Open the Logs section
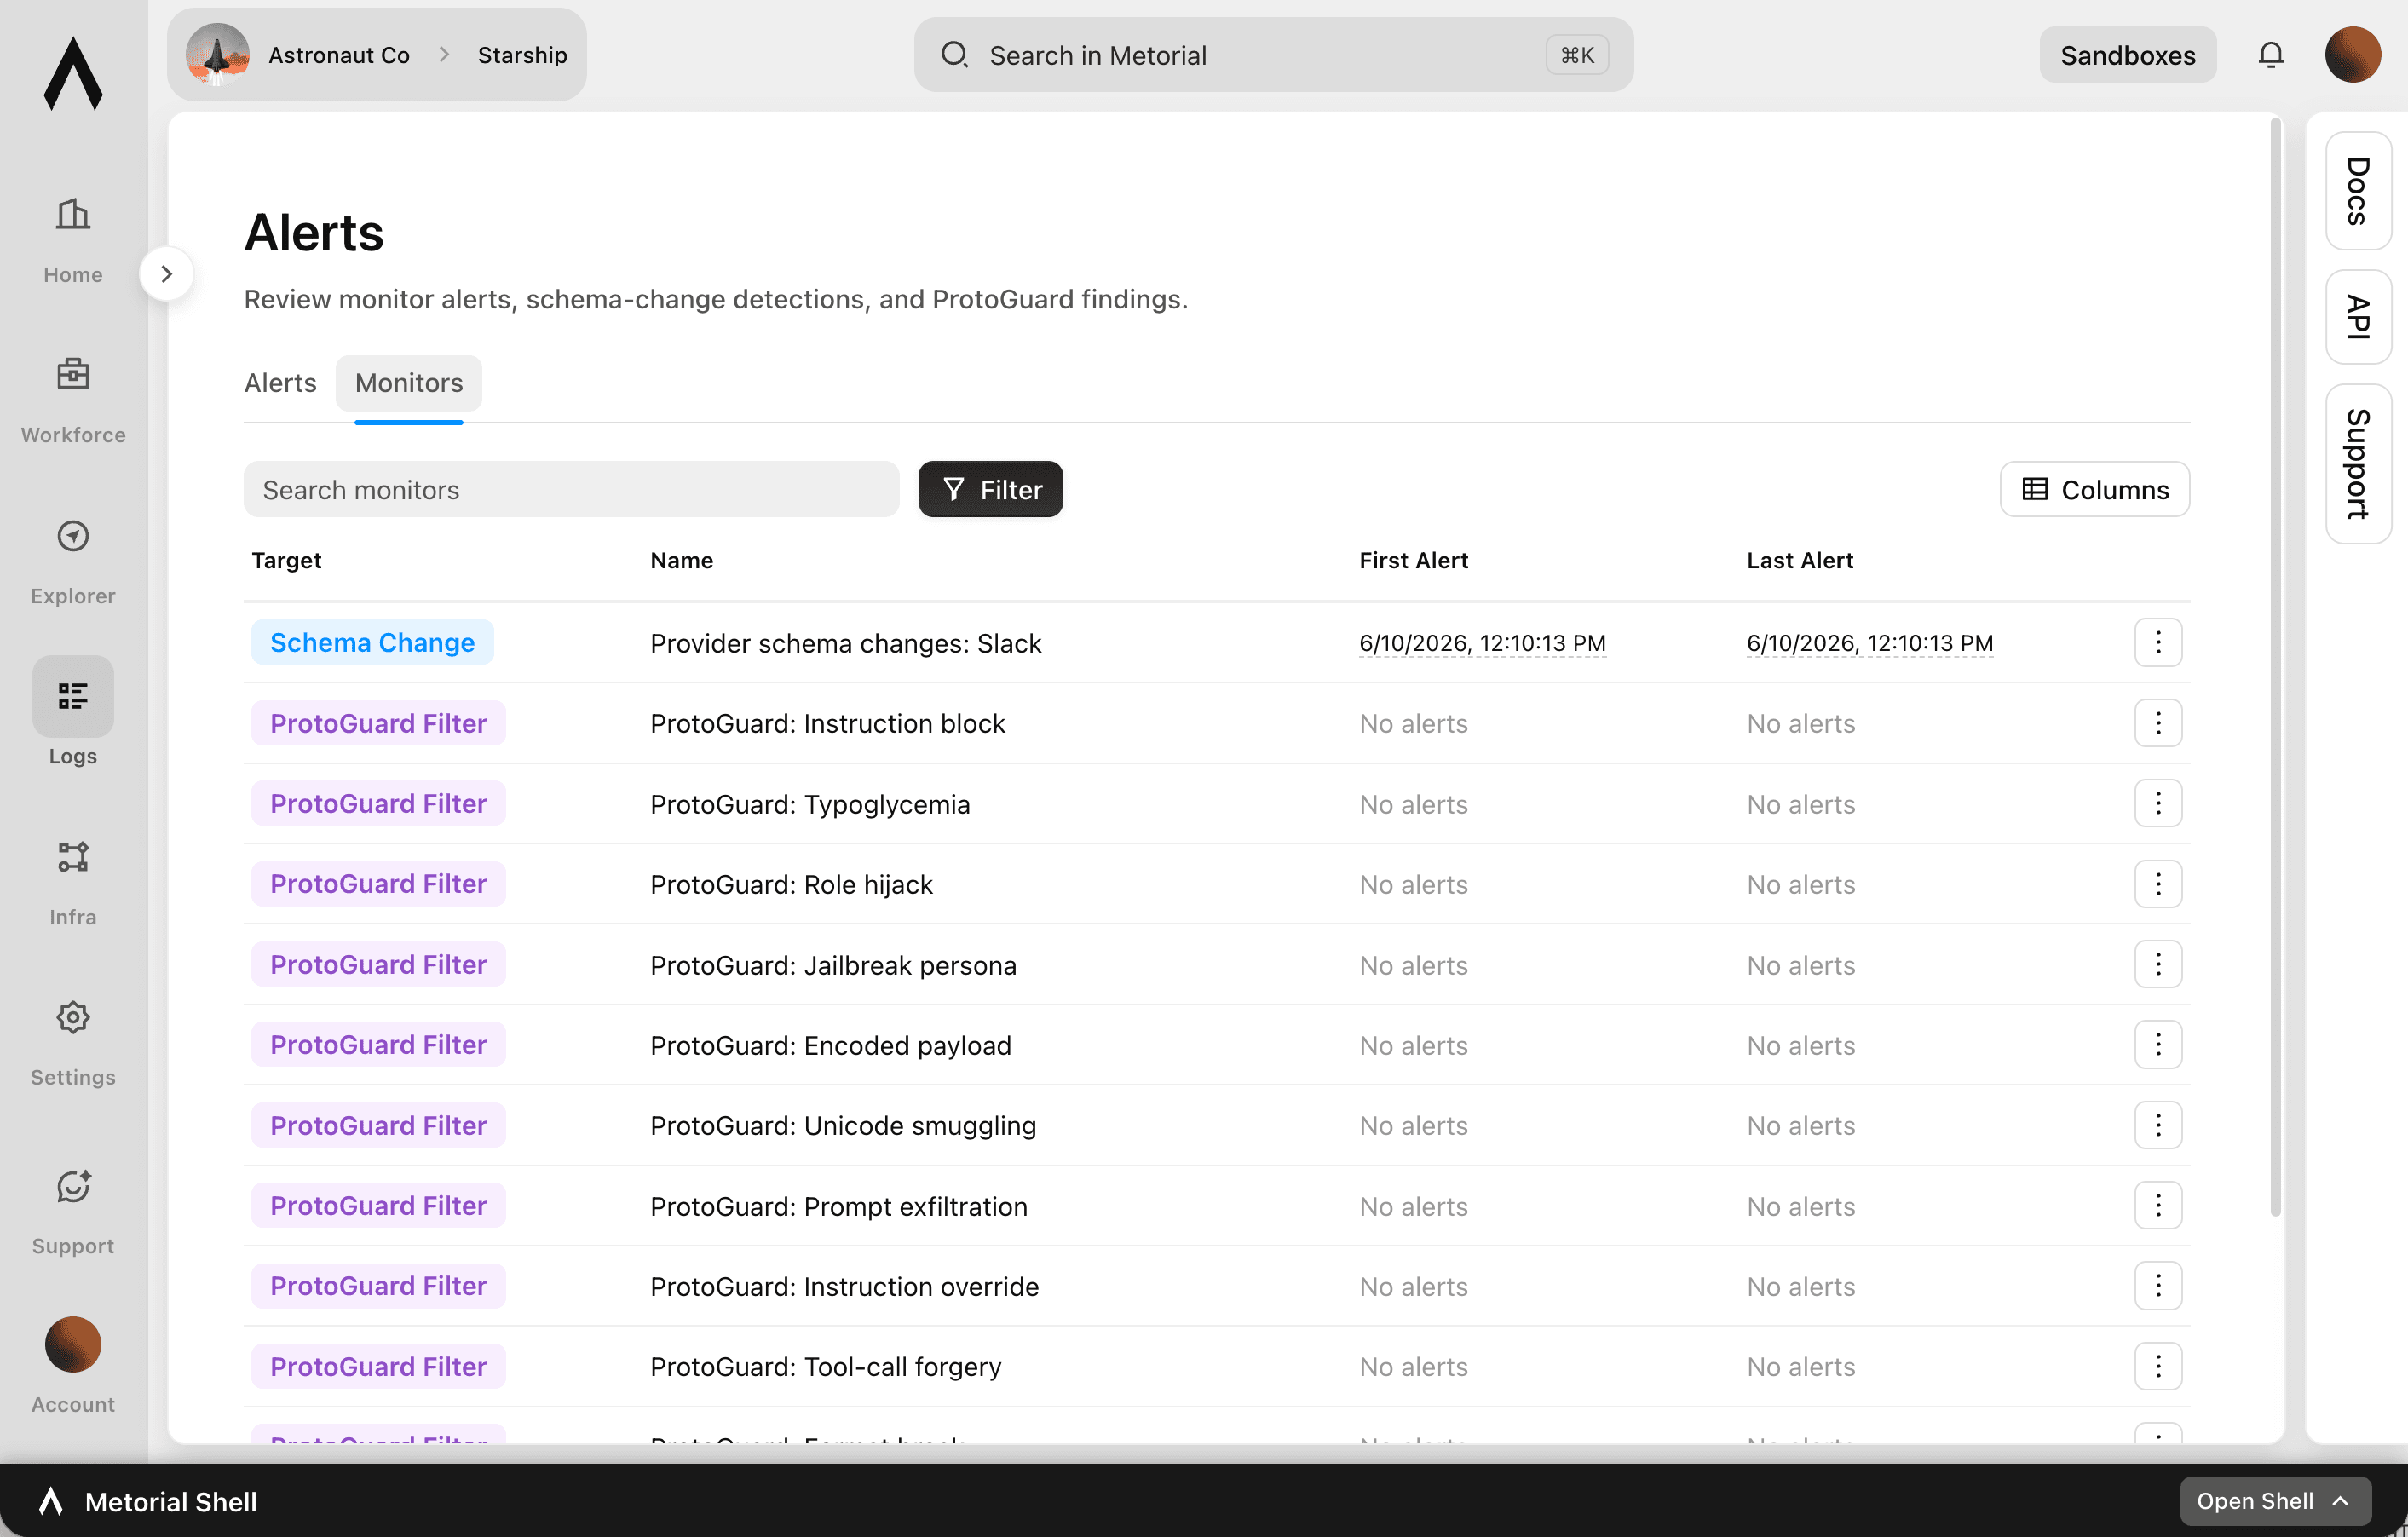 [x=73, y=712]
